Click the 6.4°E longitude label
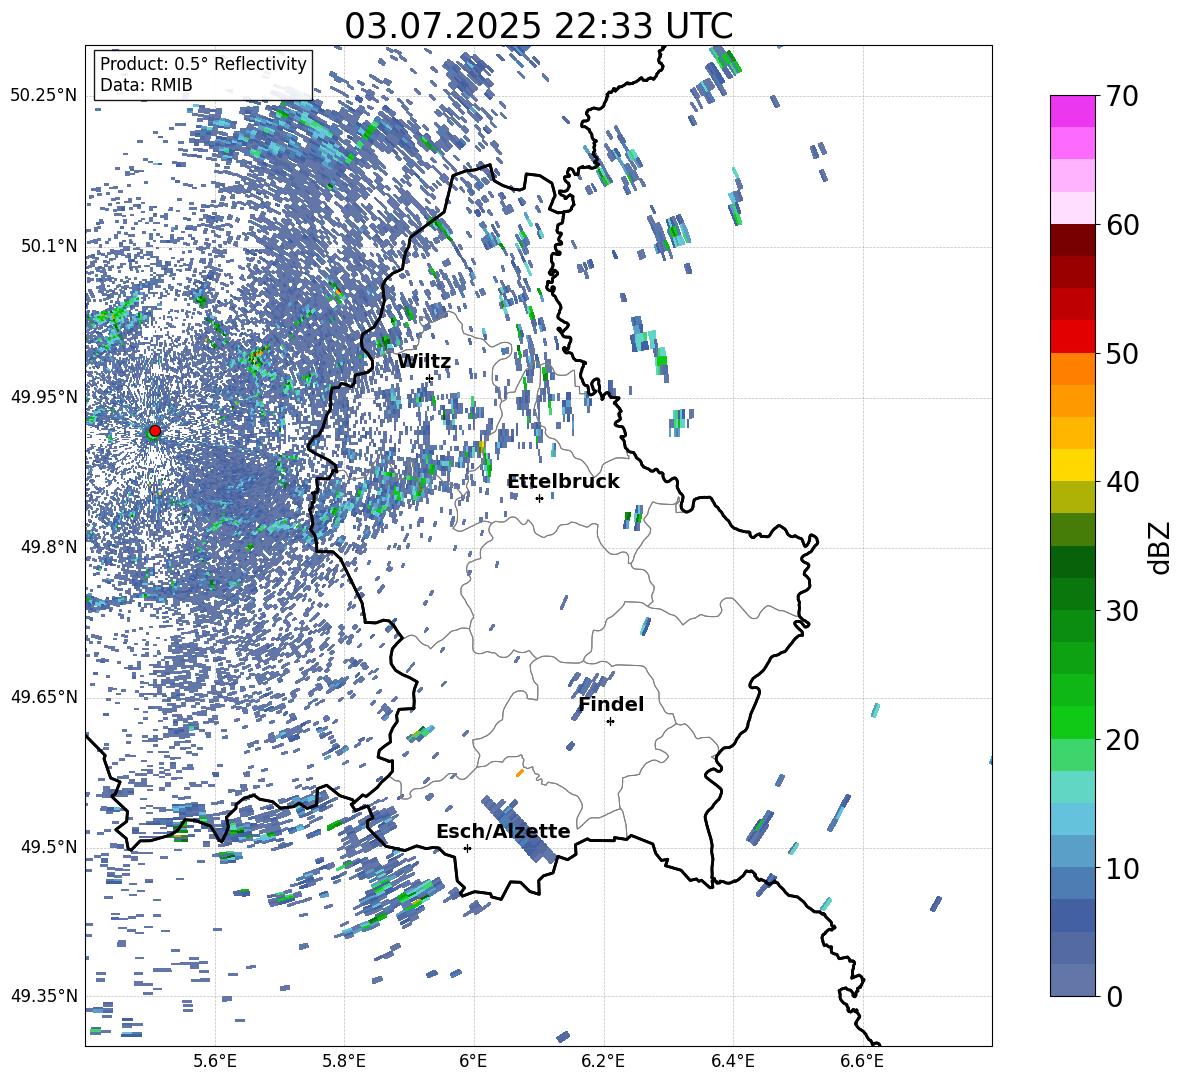The height and width of the screenshot is (1081, 1184). (x=732, y=1062)
